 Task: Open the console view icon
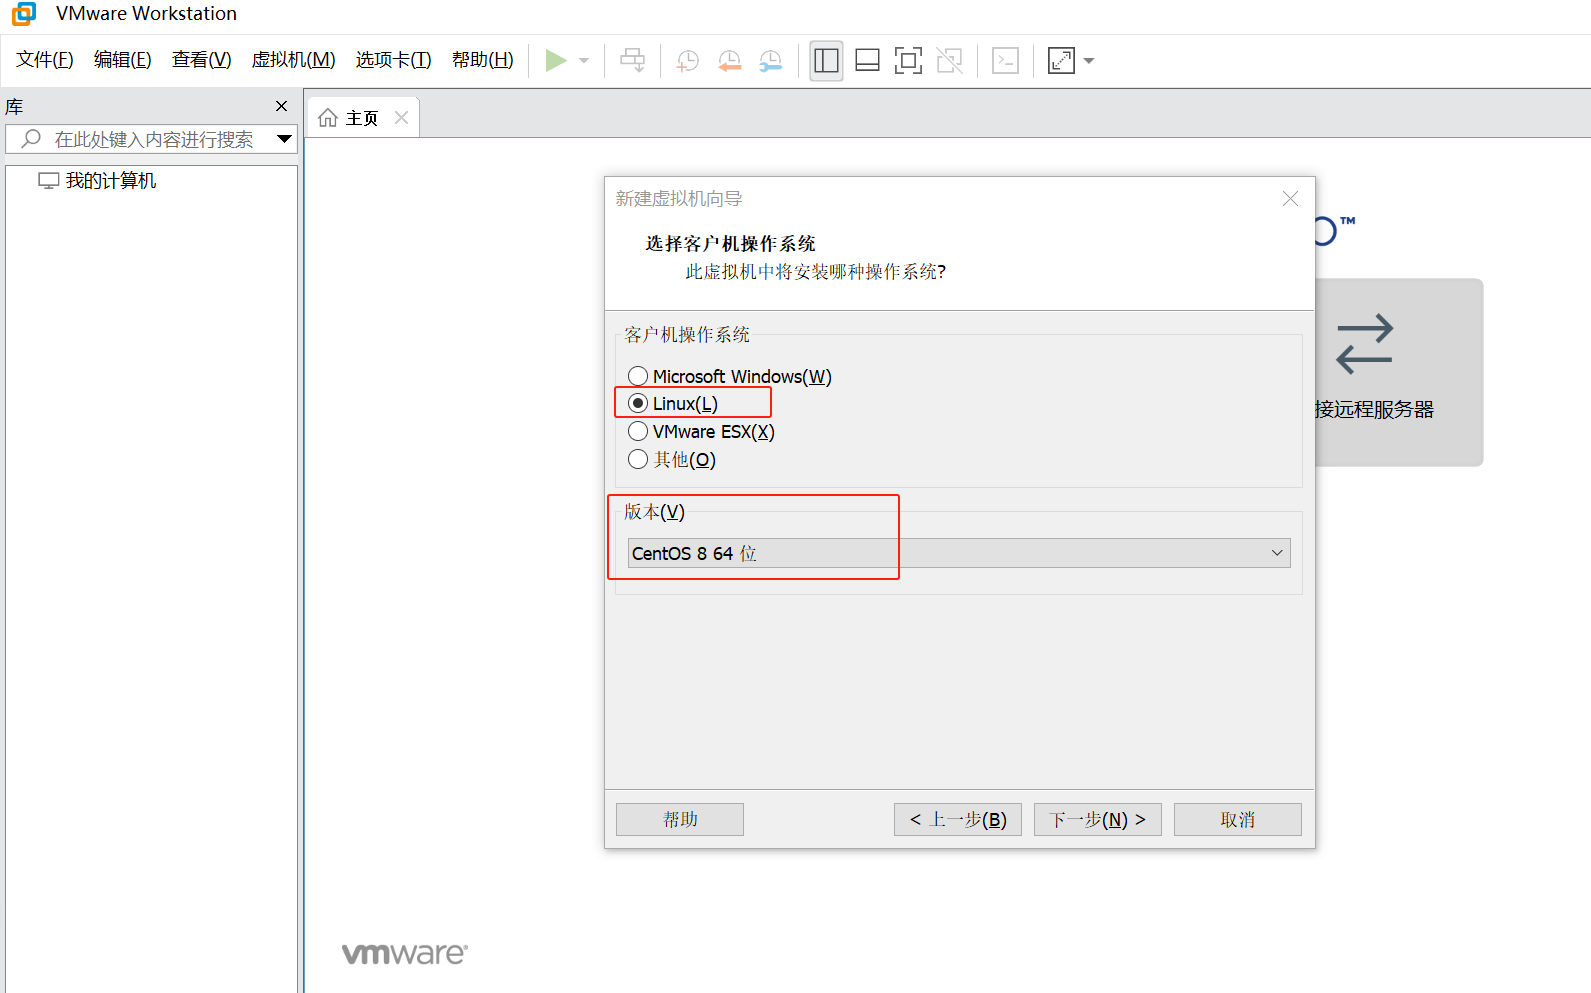(x=1005, y=61)
